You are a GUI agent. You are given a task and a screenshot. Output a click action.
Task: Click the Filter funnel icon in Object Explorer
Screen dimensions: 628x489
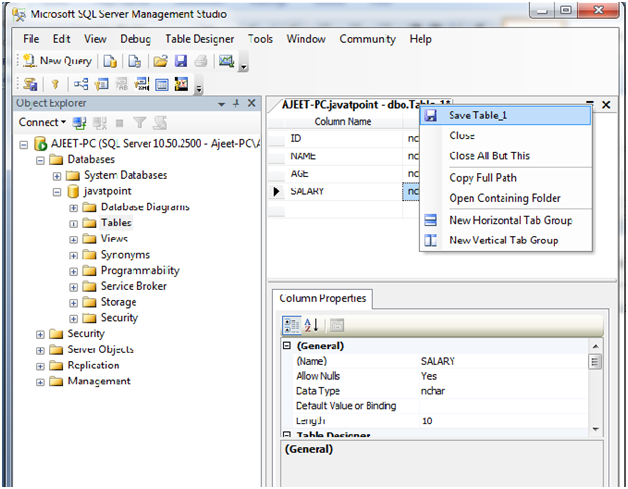(139, 123)
